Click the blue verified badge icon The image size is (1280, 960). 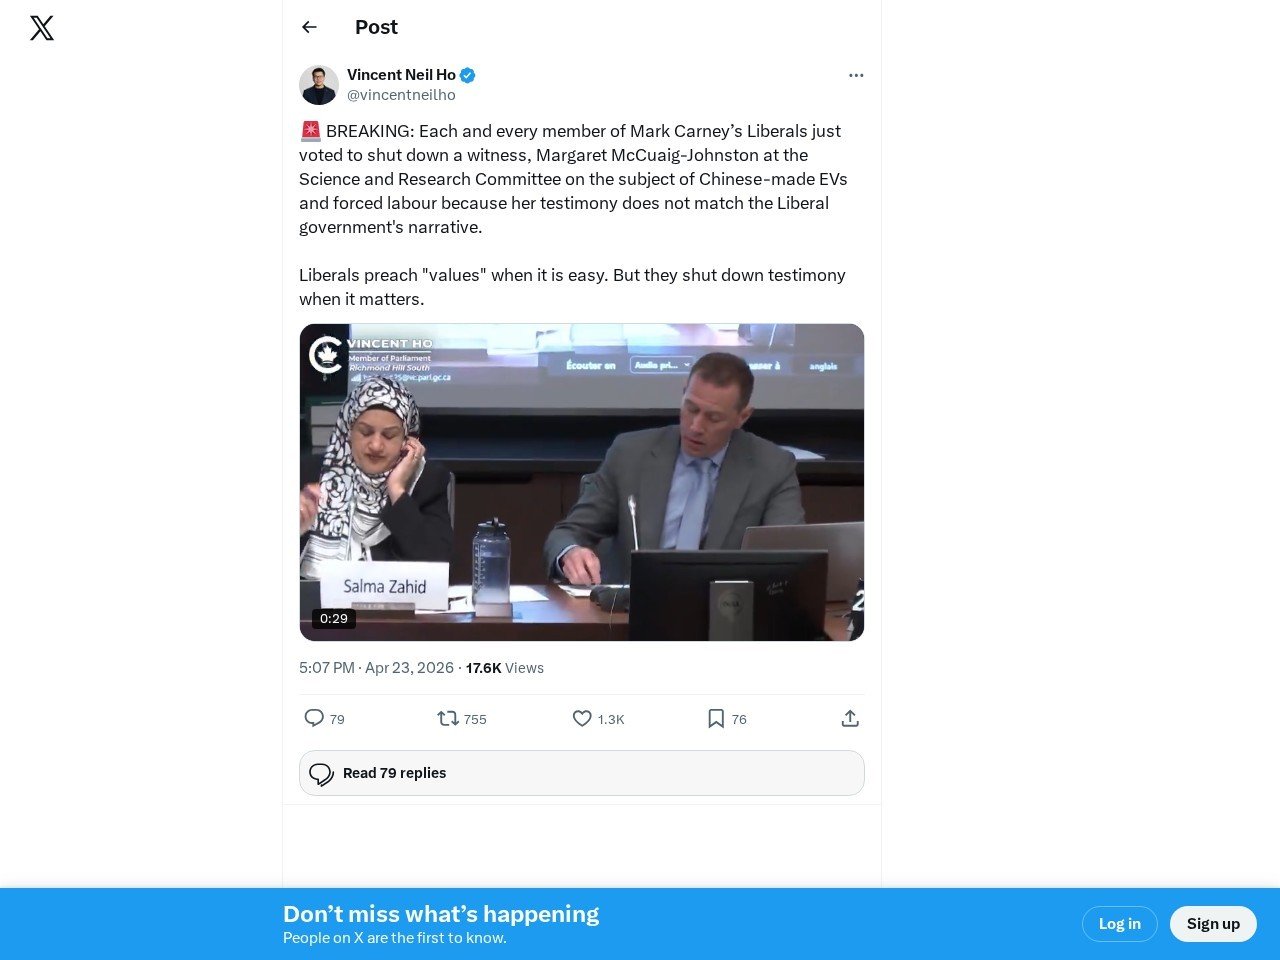click(x=467, y=75)
